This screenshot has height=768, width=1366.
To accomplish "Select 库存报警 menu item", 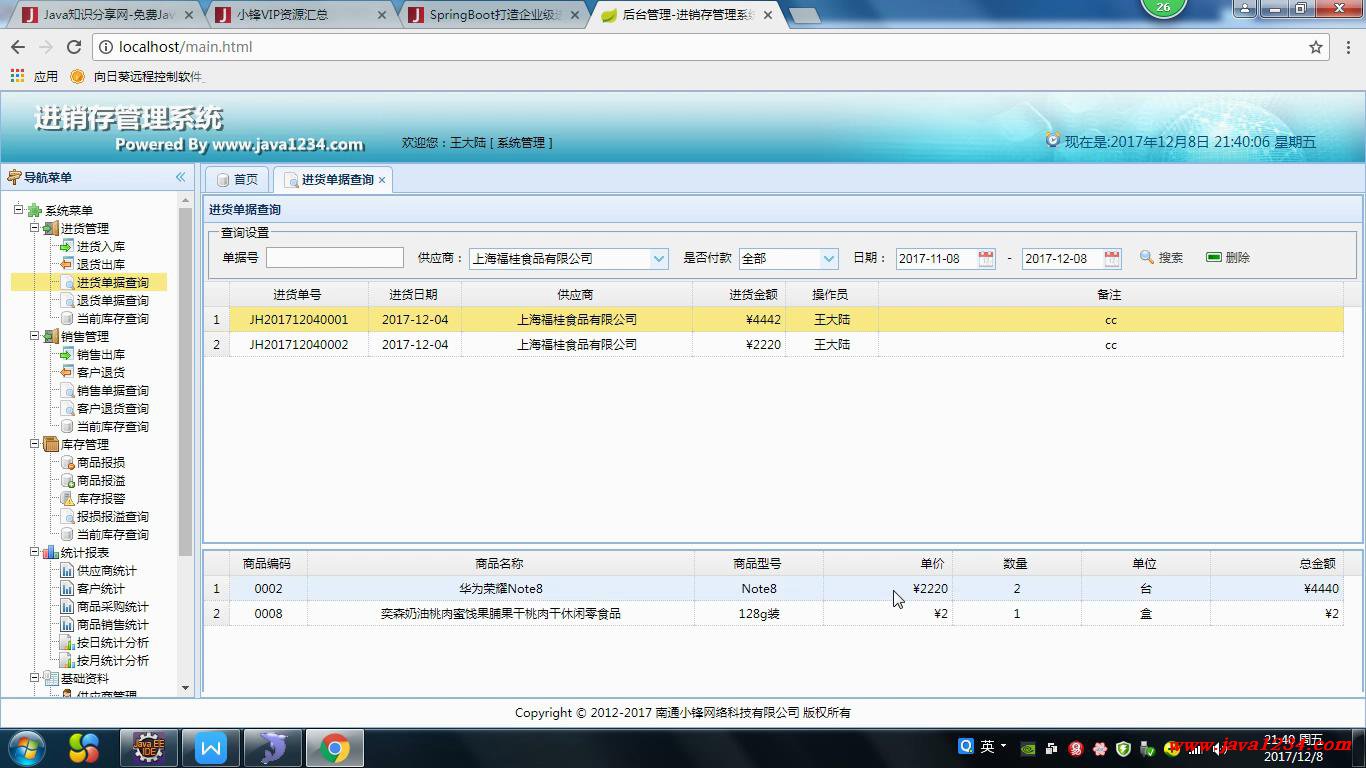I will click(100, 499).
